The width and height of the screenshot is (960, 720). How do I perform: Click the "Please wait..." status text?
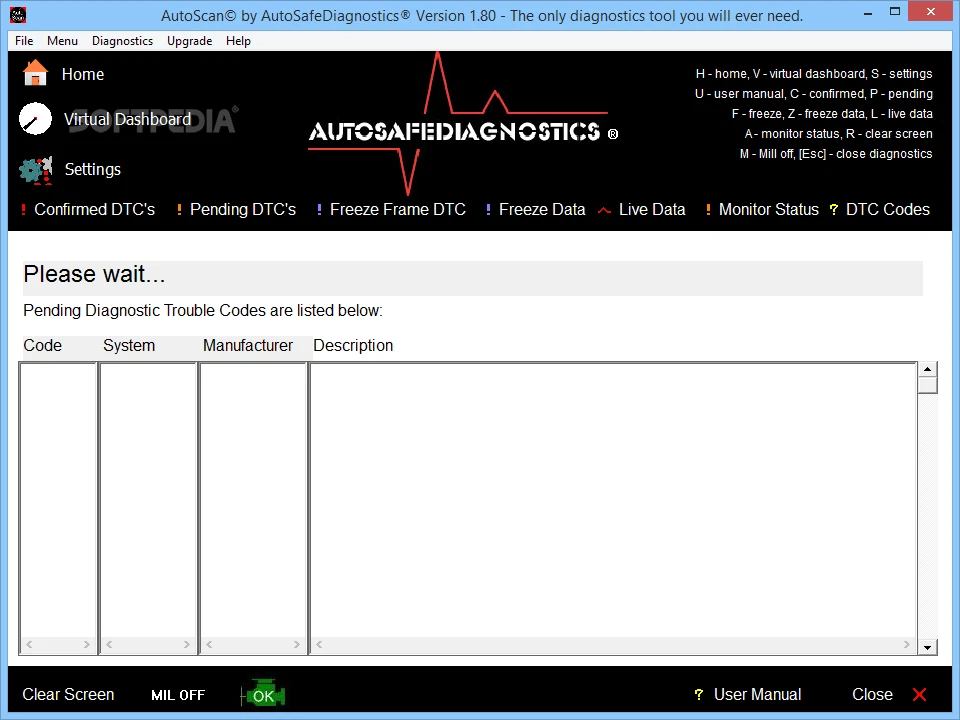94,274
